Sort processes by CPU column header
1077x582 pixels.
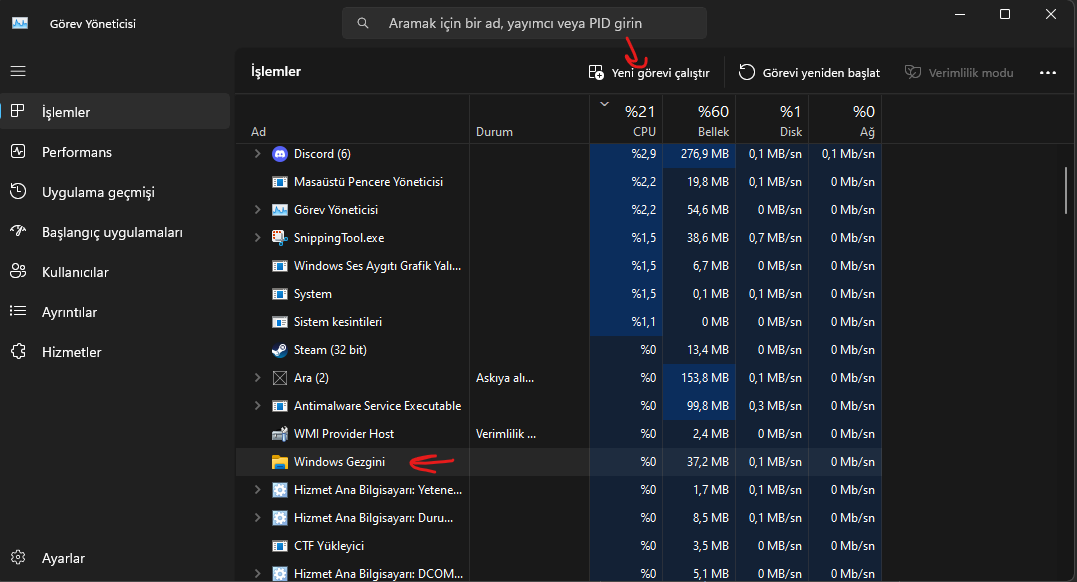[626, 120]
